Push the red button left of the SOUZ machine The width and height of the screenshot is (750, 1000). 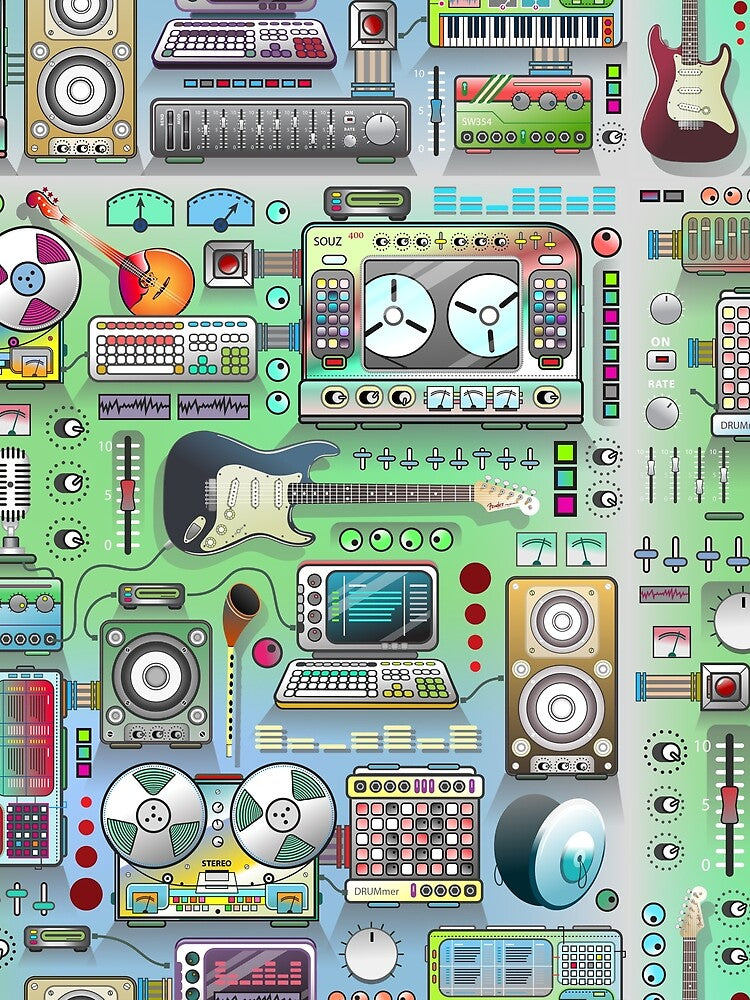tap(228, 263)
